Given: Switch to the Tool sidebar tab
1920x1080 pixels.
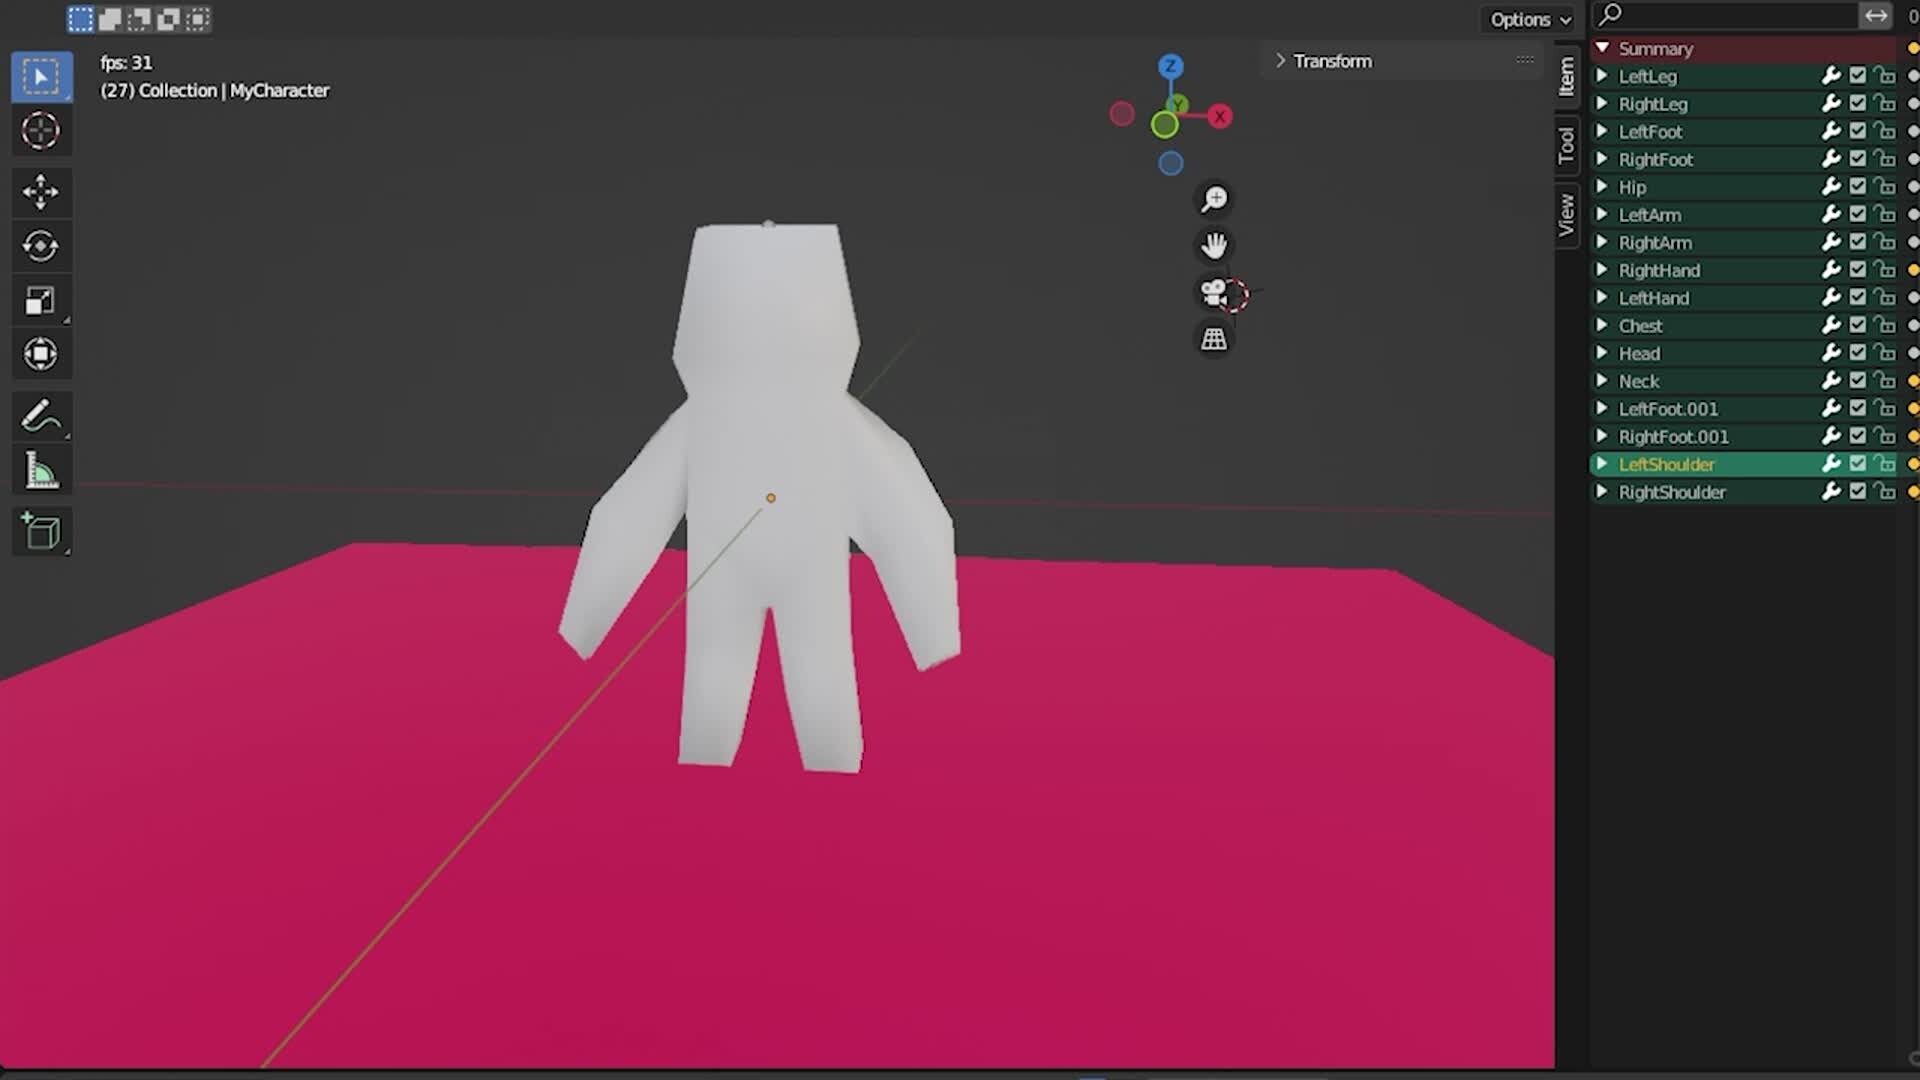Looking at the screenshot, I should [1567, 146].
